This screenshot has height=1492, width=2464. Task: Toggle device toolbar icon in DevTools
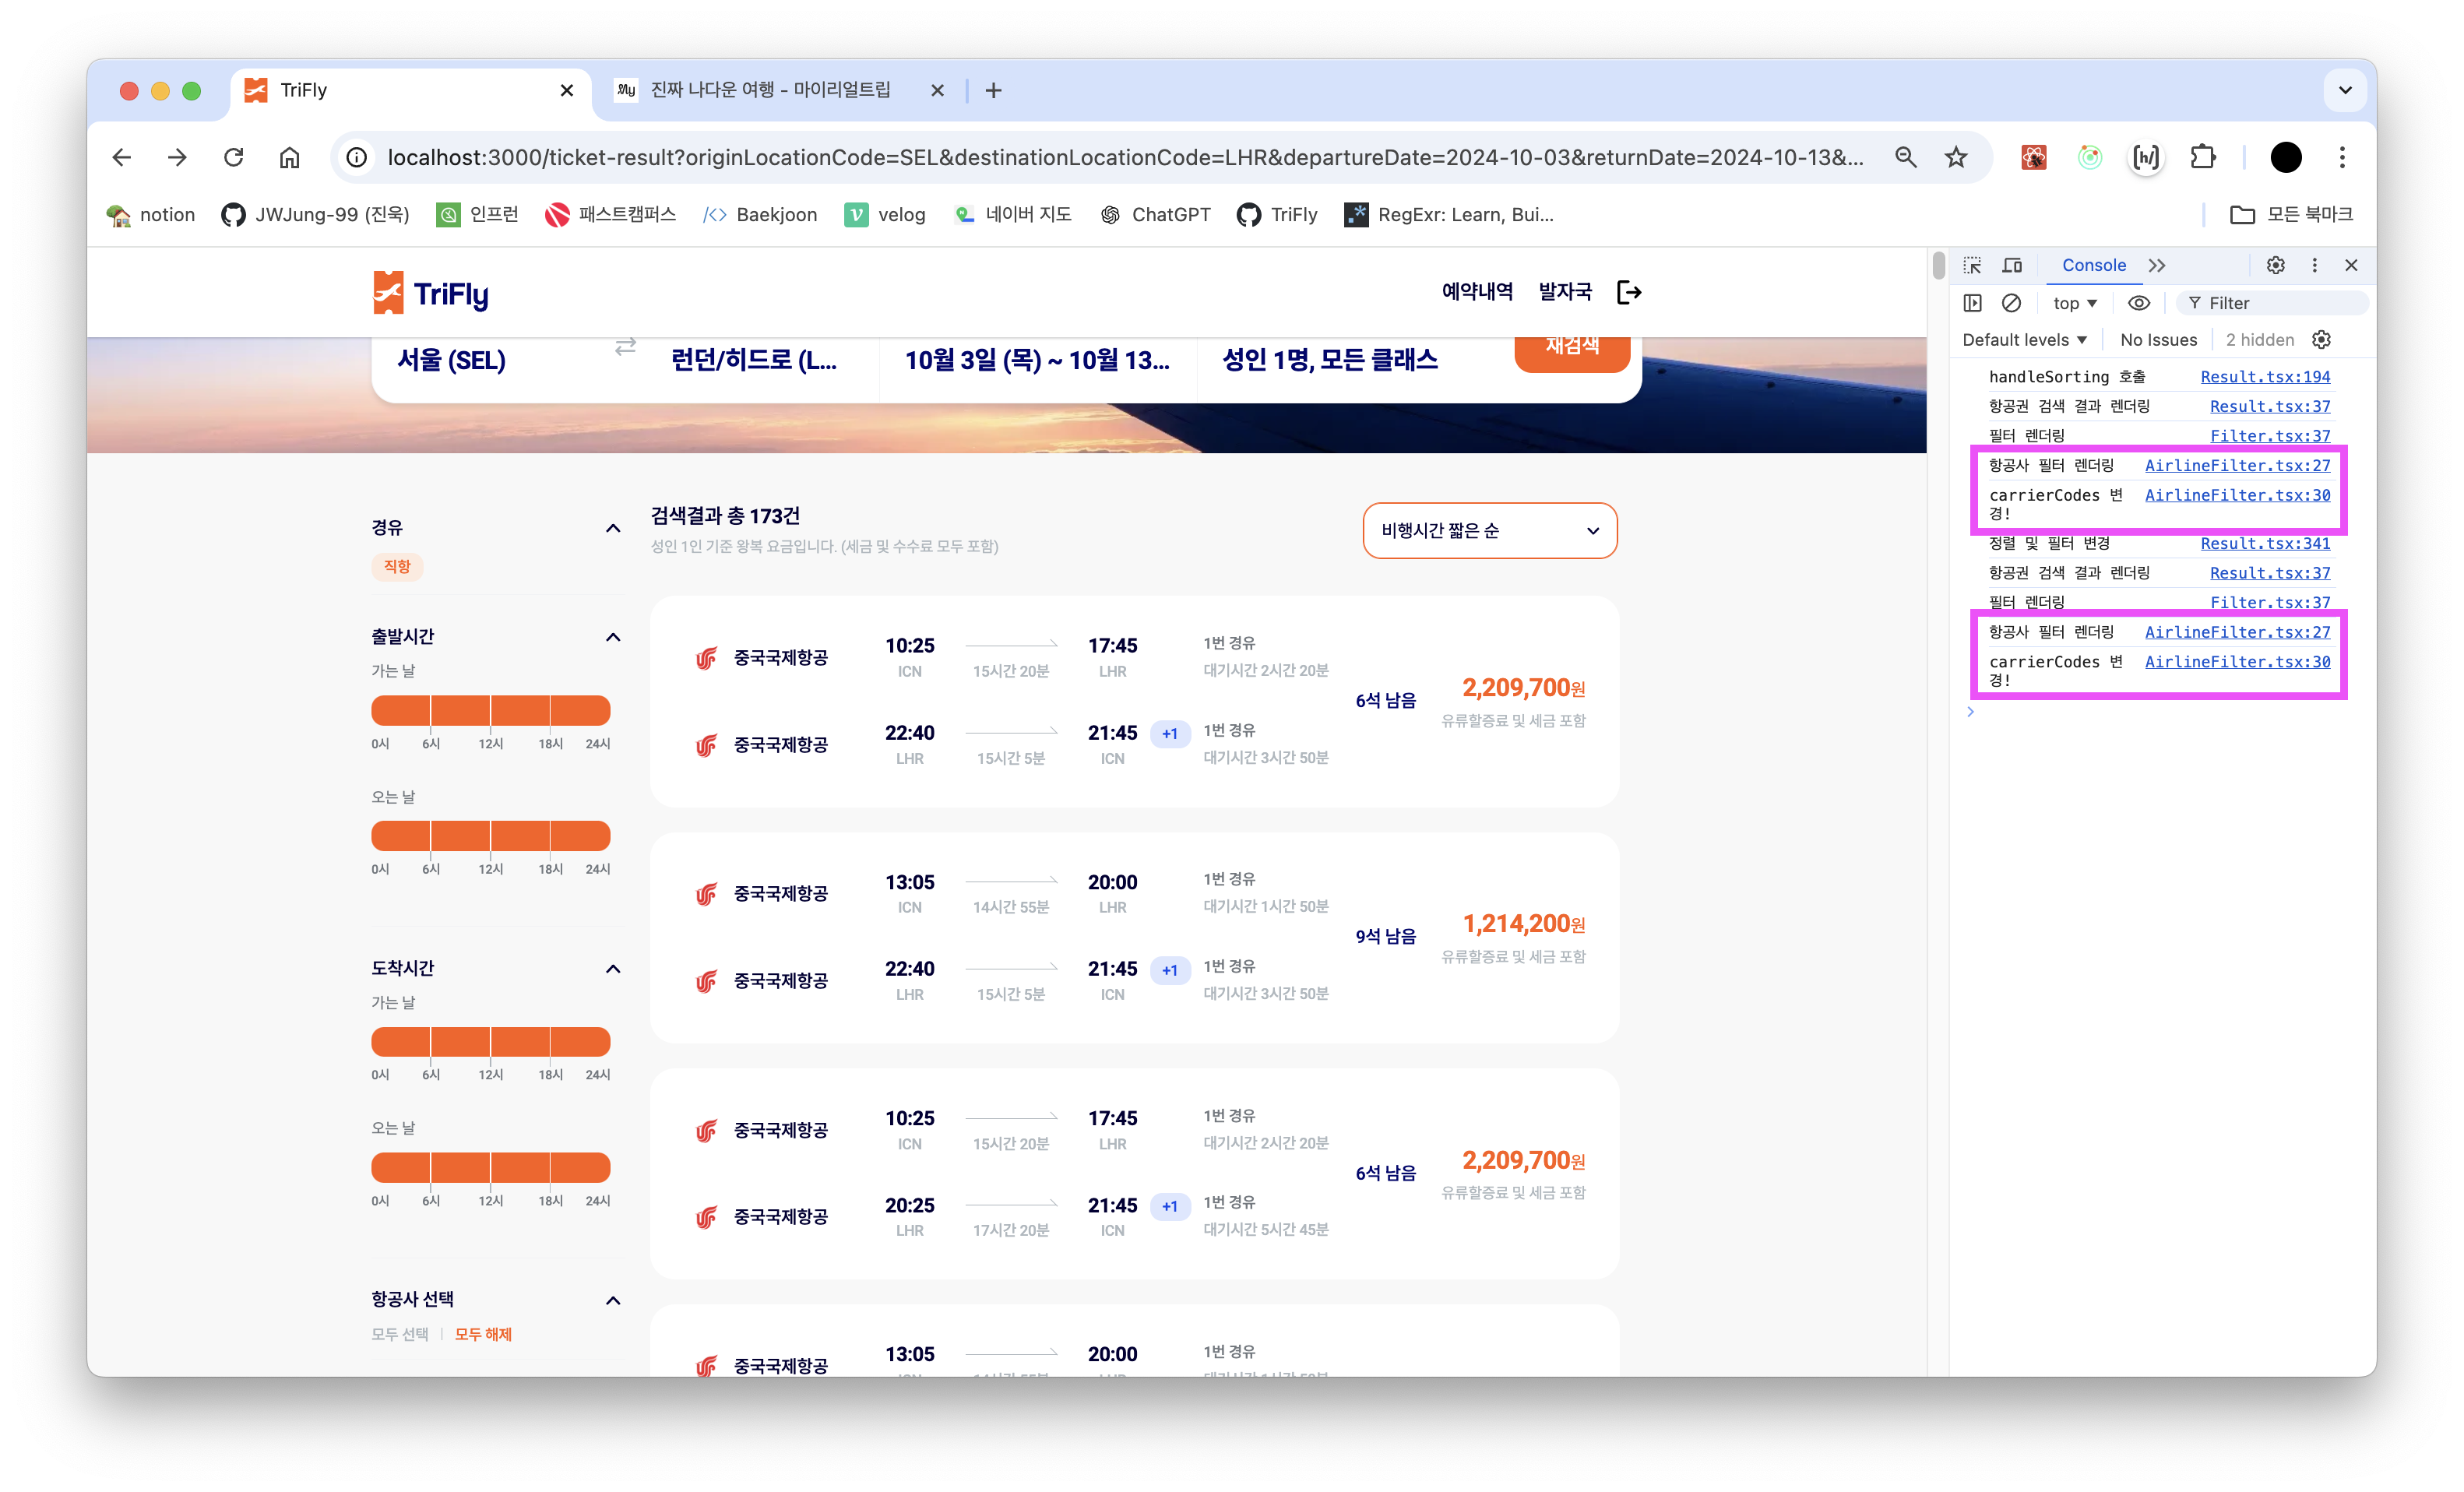(2012, 265)
